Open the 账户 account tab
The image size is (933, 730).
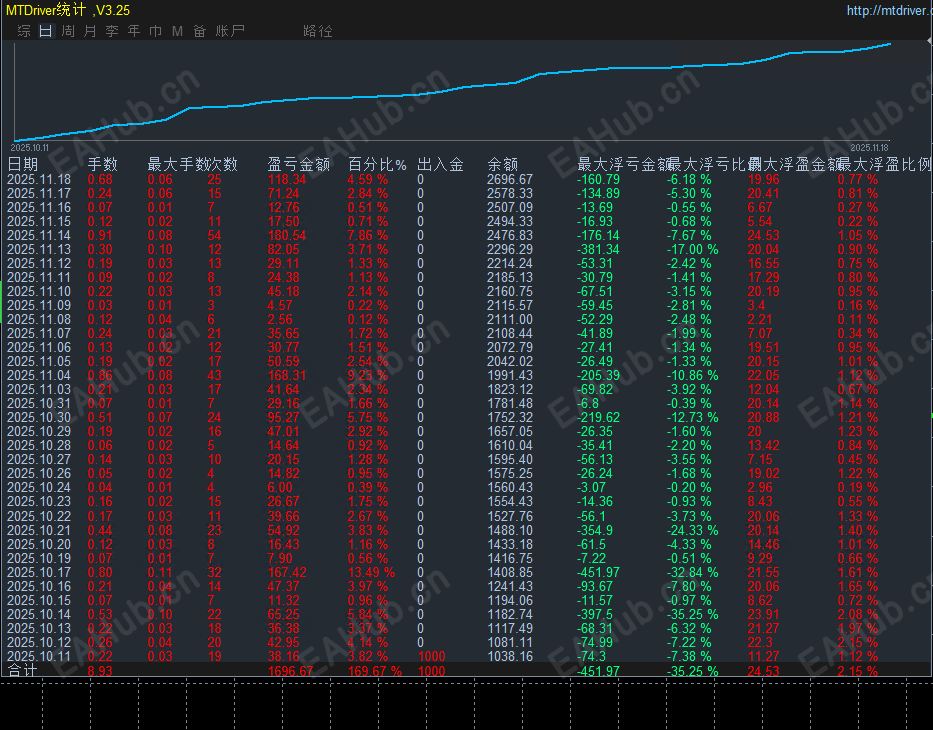228,31
